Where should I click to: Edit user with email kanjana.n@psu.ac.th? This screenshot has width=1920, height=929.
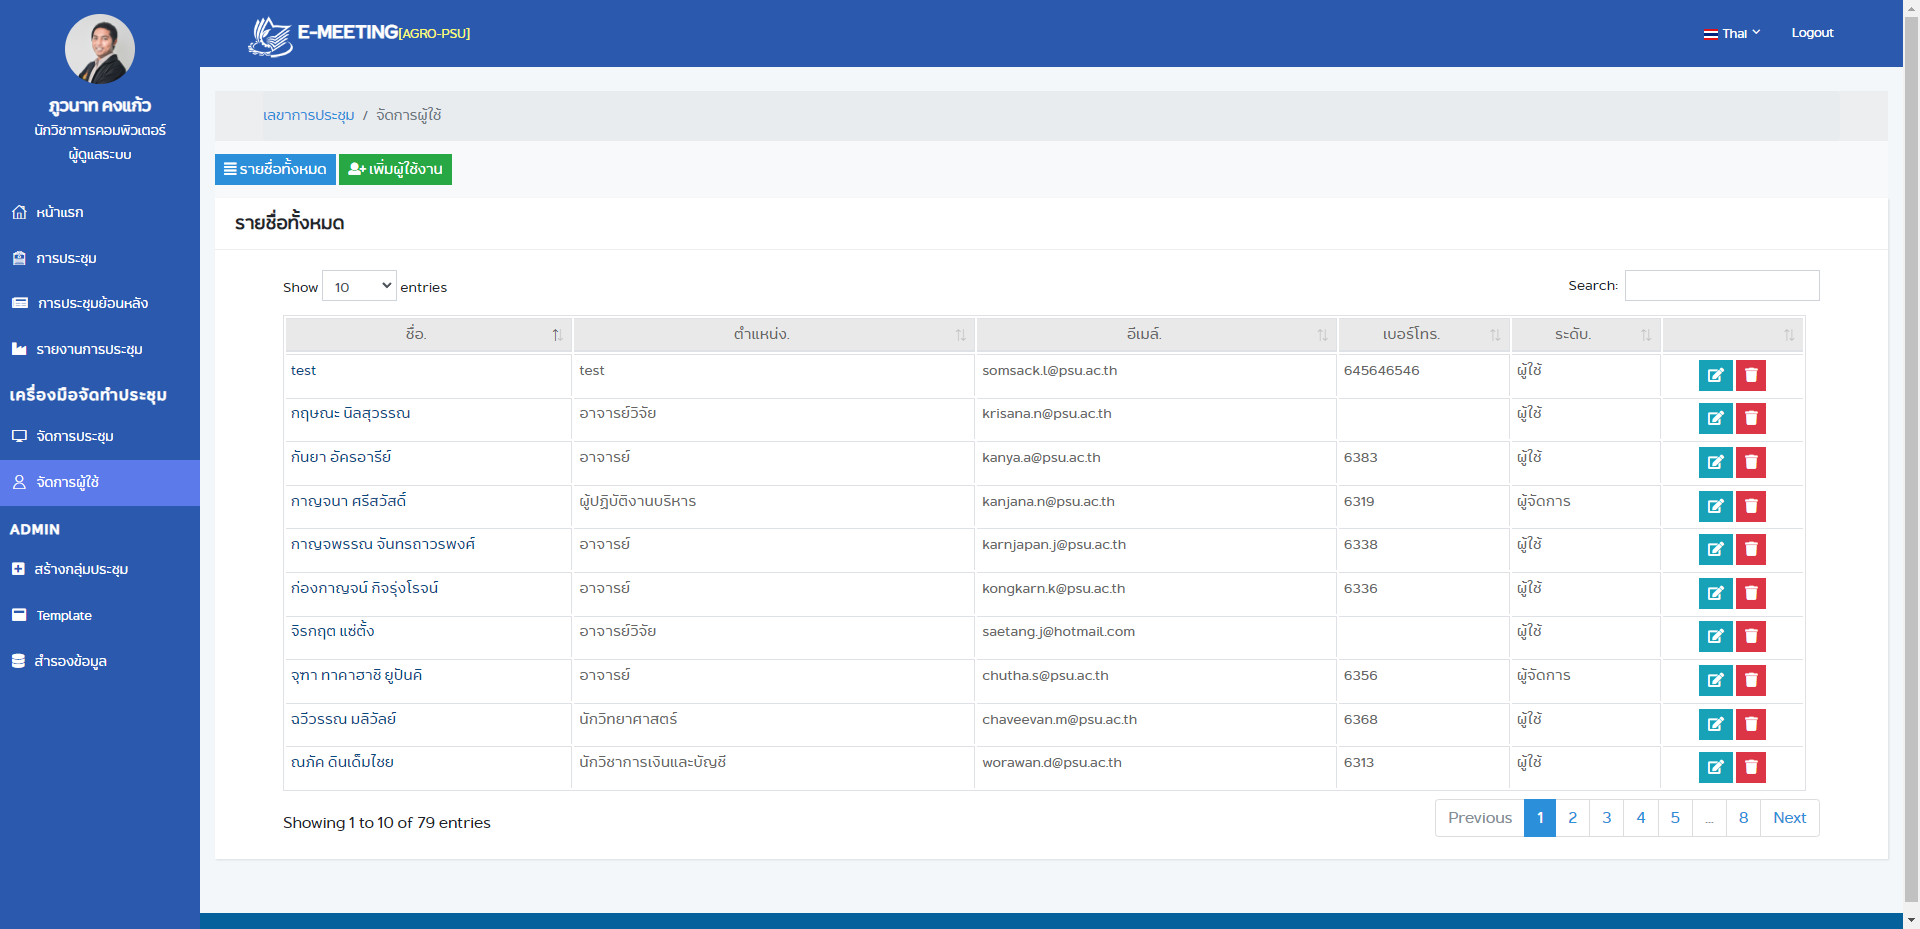(1715, 506)
